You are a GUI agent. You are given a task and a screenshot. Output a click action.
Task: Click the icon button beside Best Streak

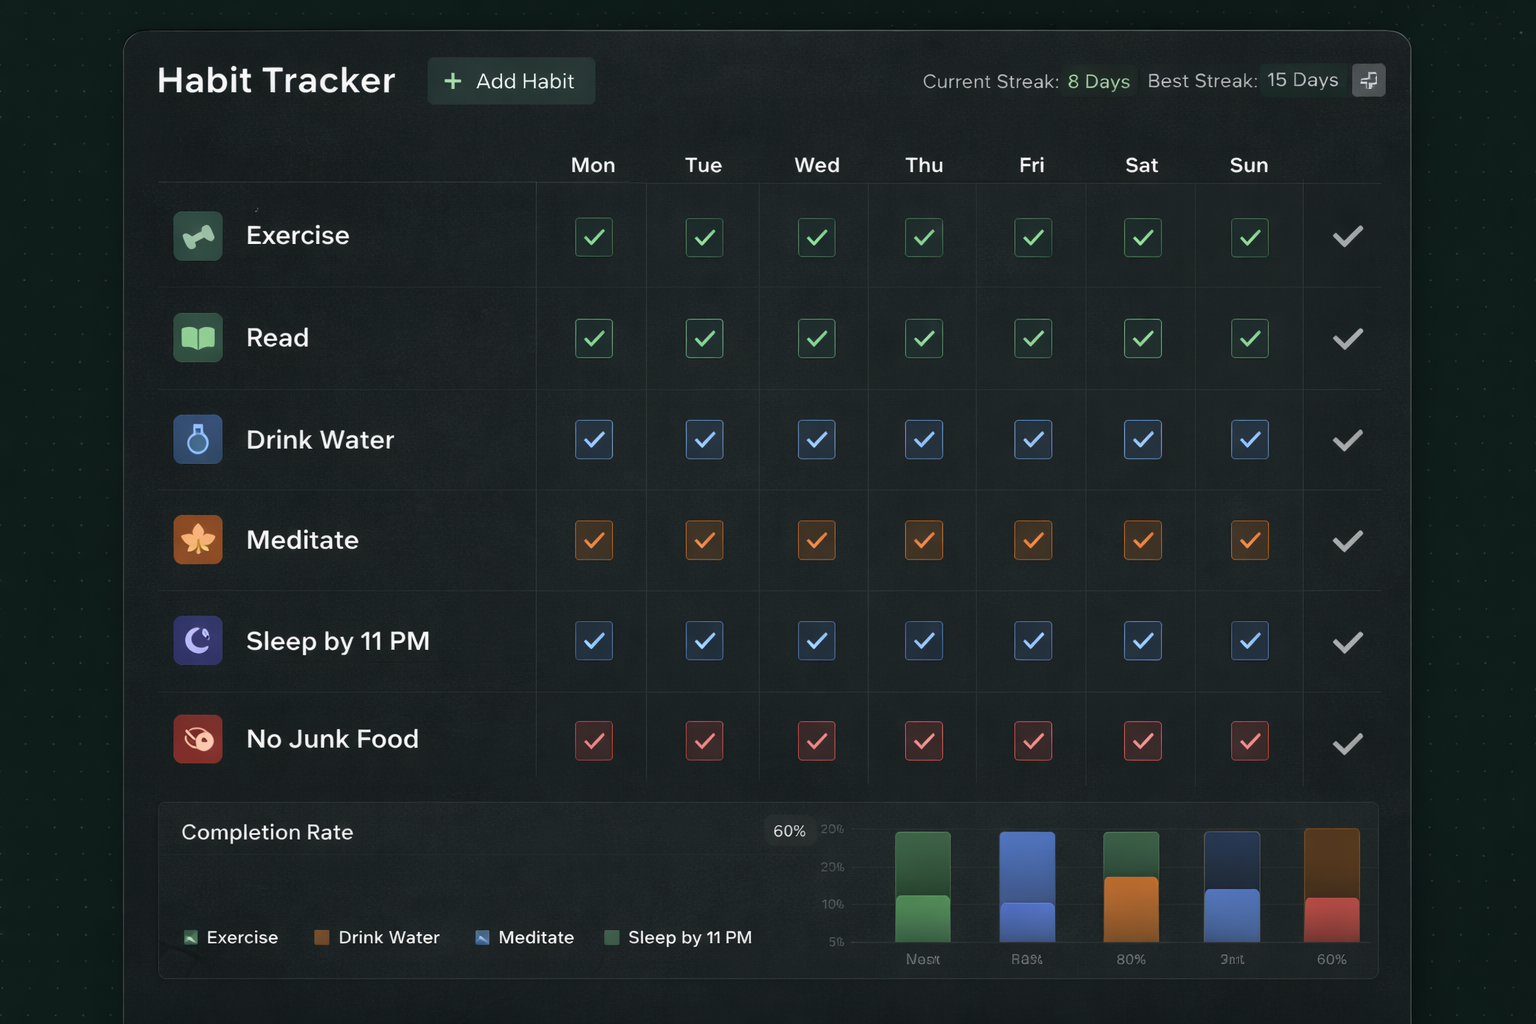click(1368, 80)
